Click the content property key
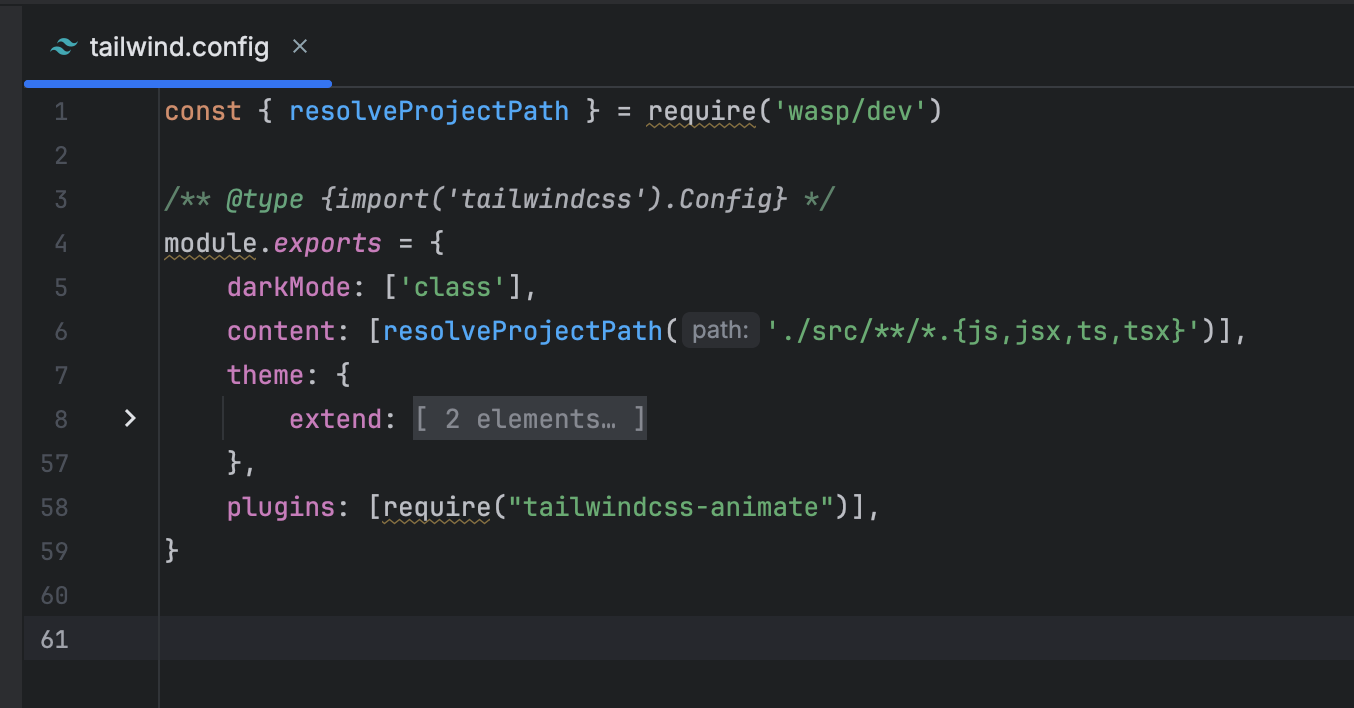The height and width of the screenshot is (708, 1354). [x=281, y=331]
